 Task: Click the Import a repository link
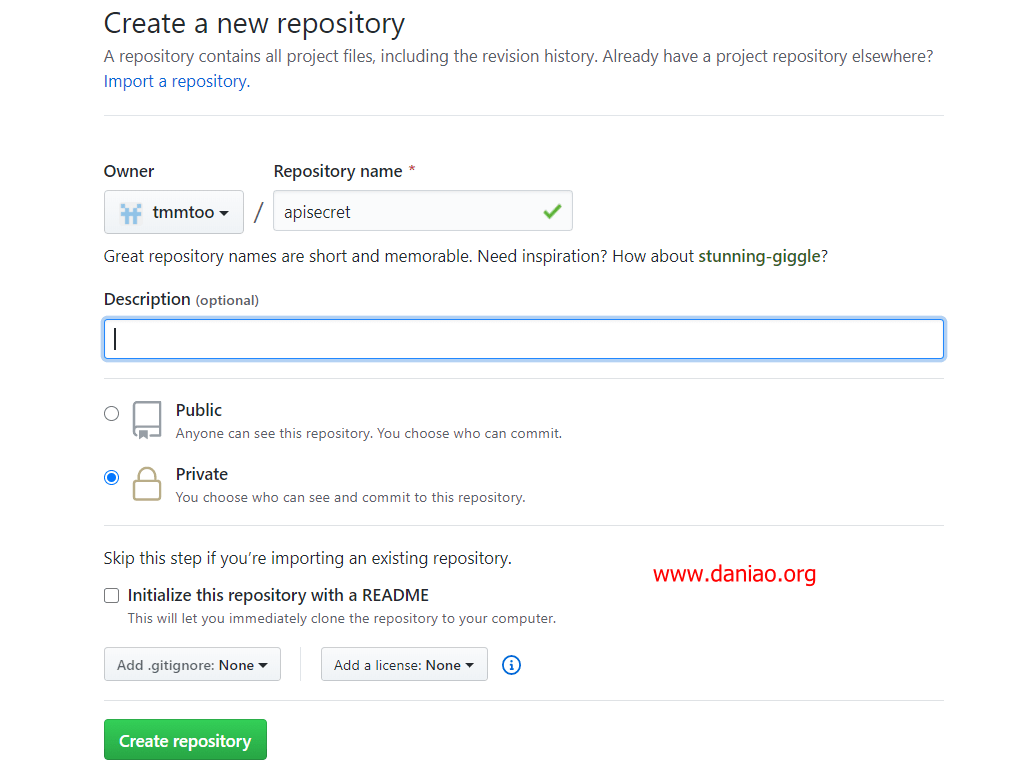tap(177, 81)
